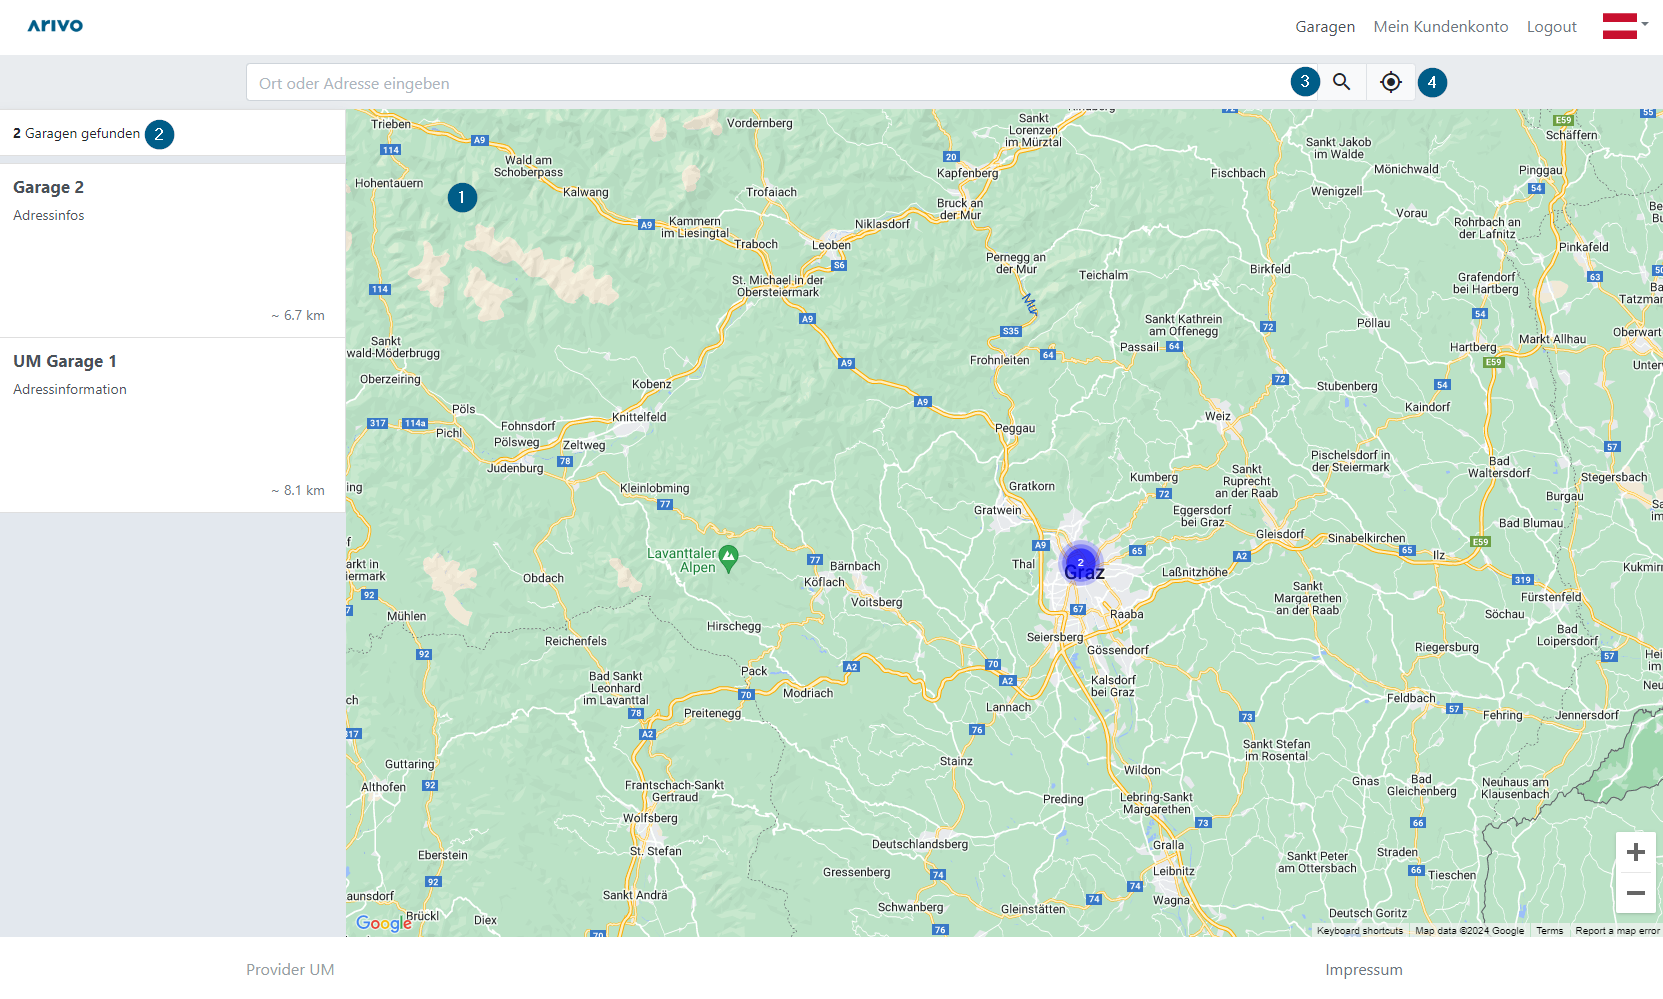Select the UM Garage 1 list entry
Viewport: 1663px width, 999px height.
pyautogui.click(x=172, y=425)
